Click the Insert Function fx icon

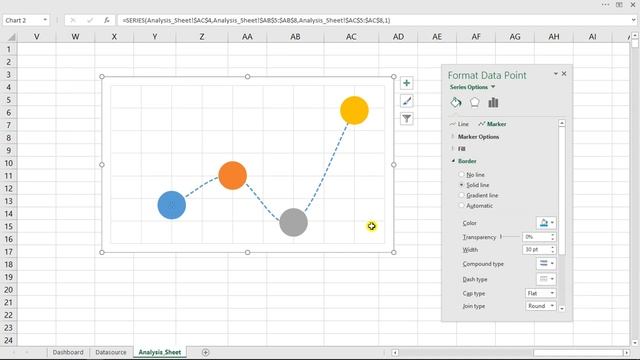pos(107,20)
